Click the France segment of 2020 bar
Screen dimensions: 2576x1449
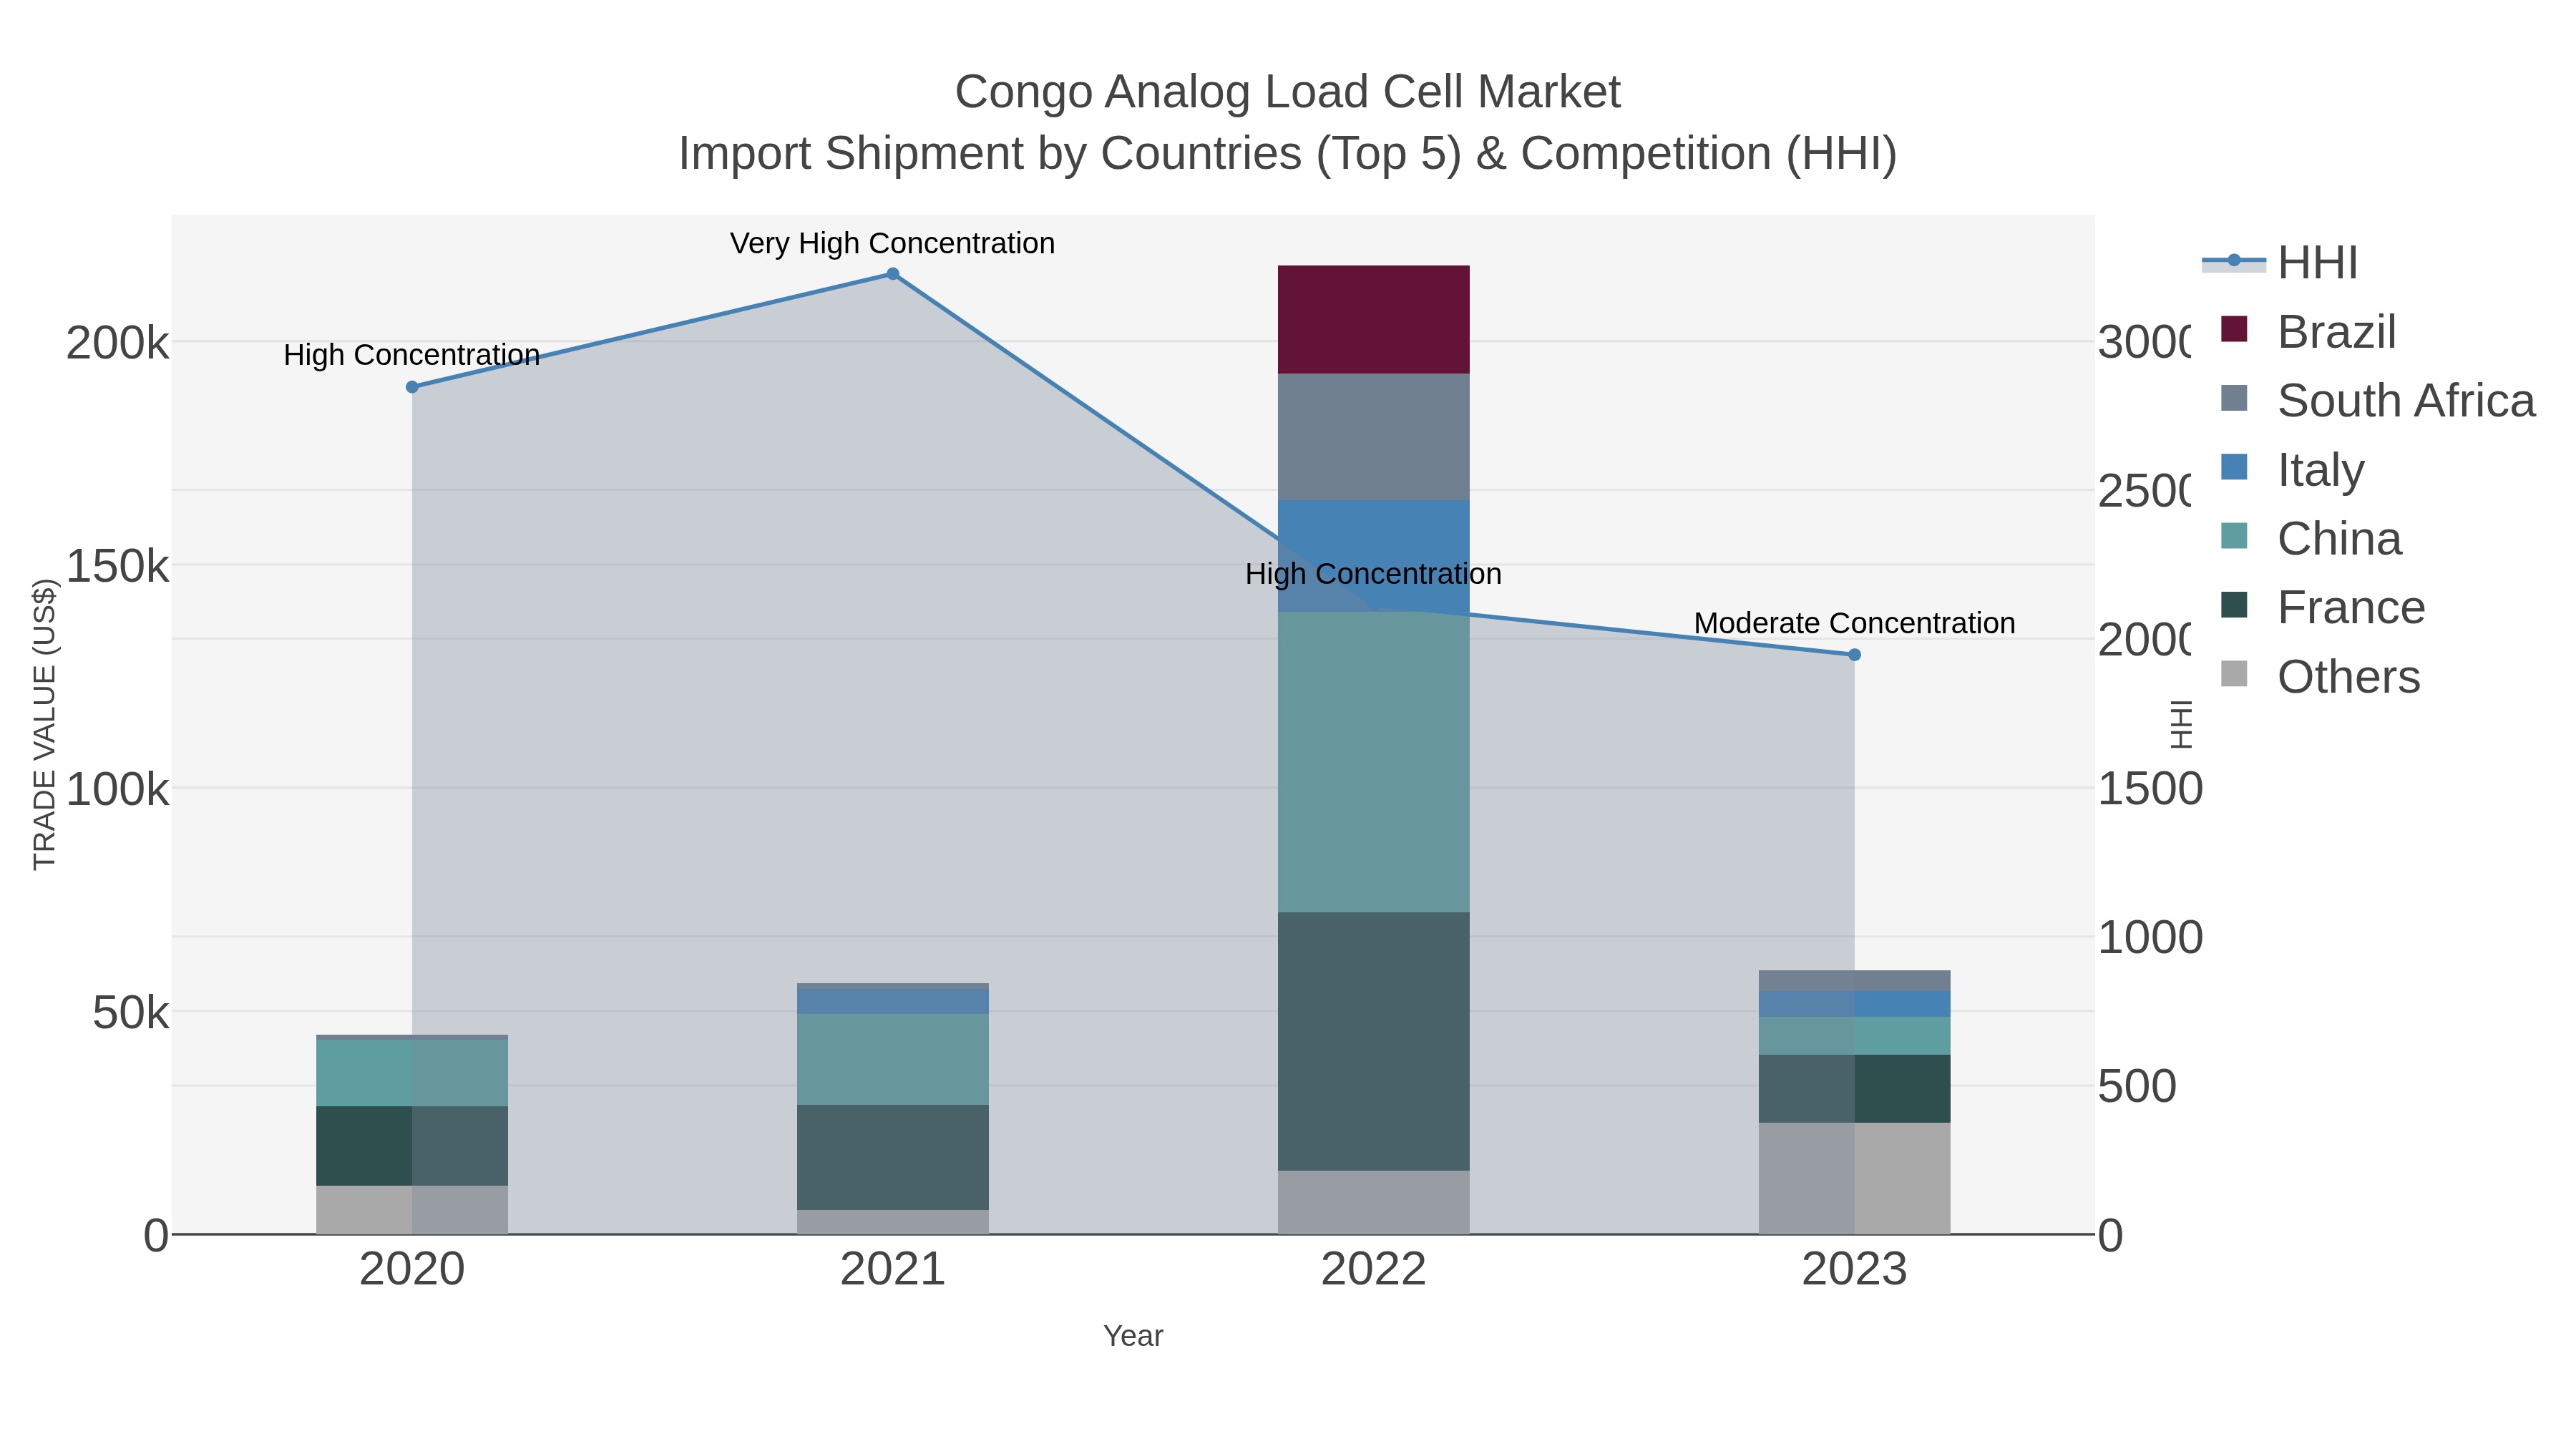[x=412, y=1146]
